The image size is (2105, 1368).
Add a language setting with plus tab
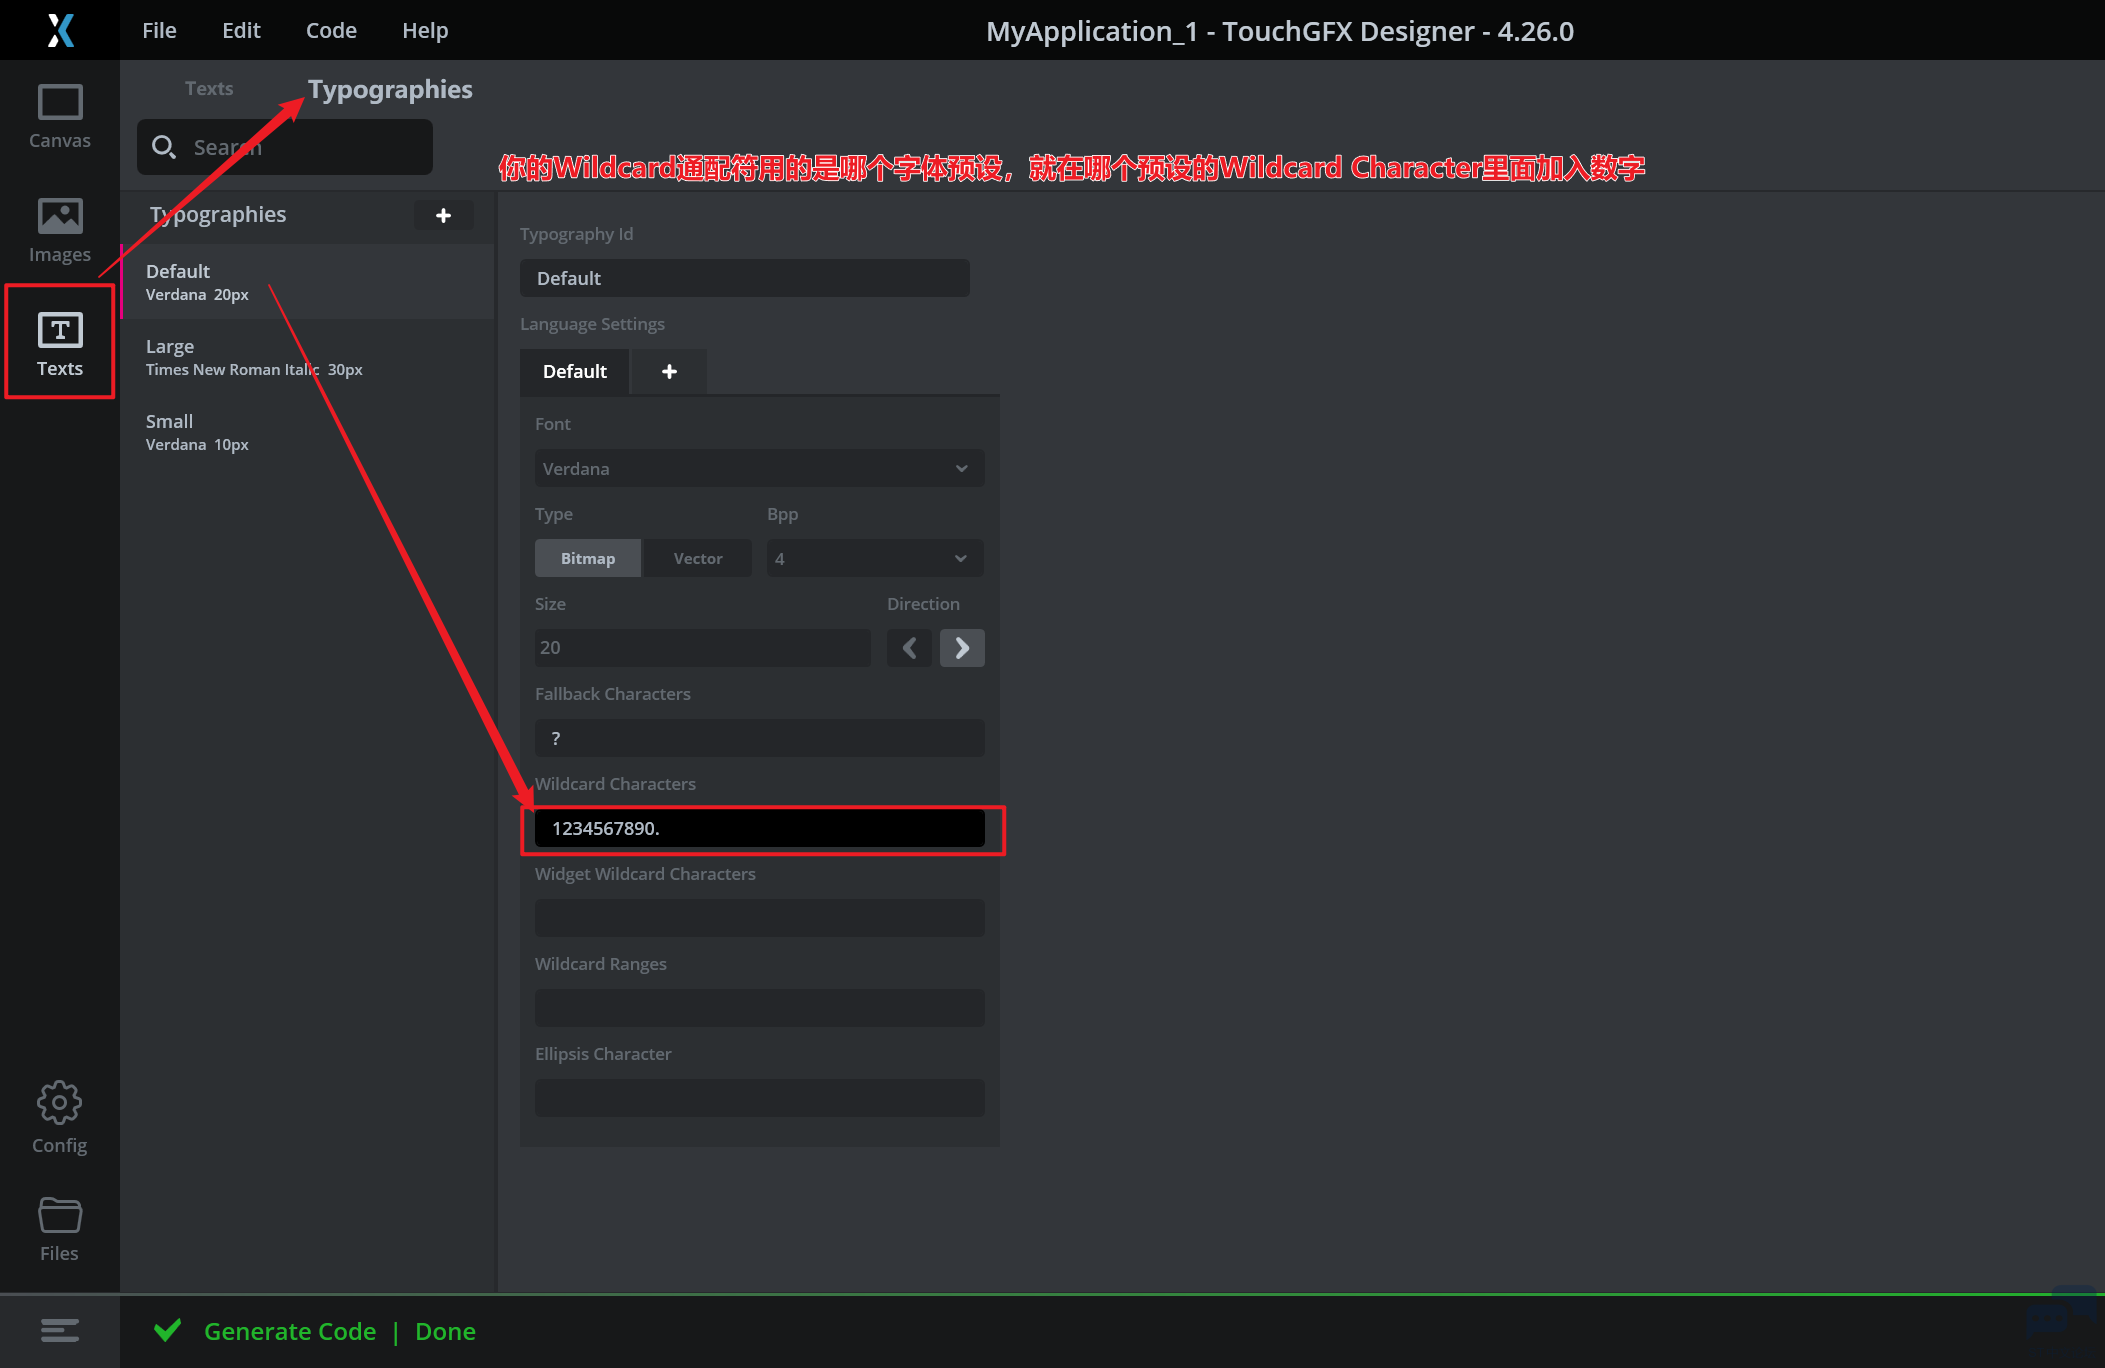669,371
